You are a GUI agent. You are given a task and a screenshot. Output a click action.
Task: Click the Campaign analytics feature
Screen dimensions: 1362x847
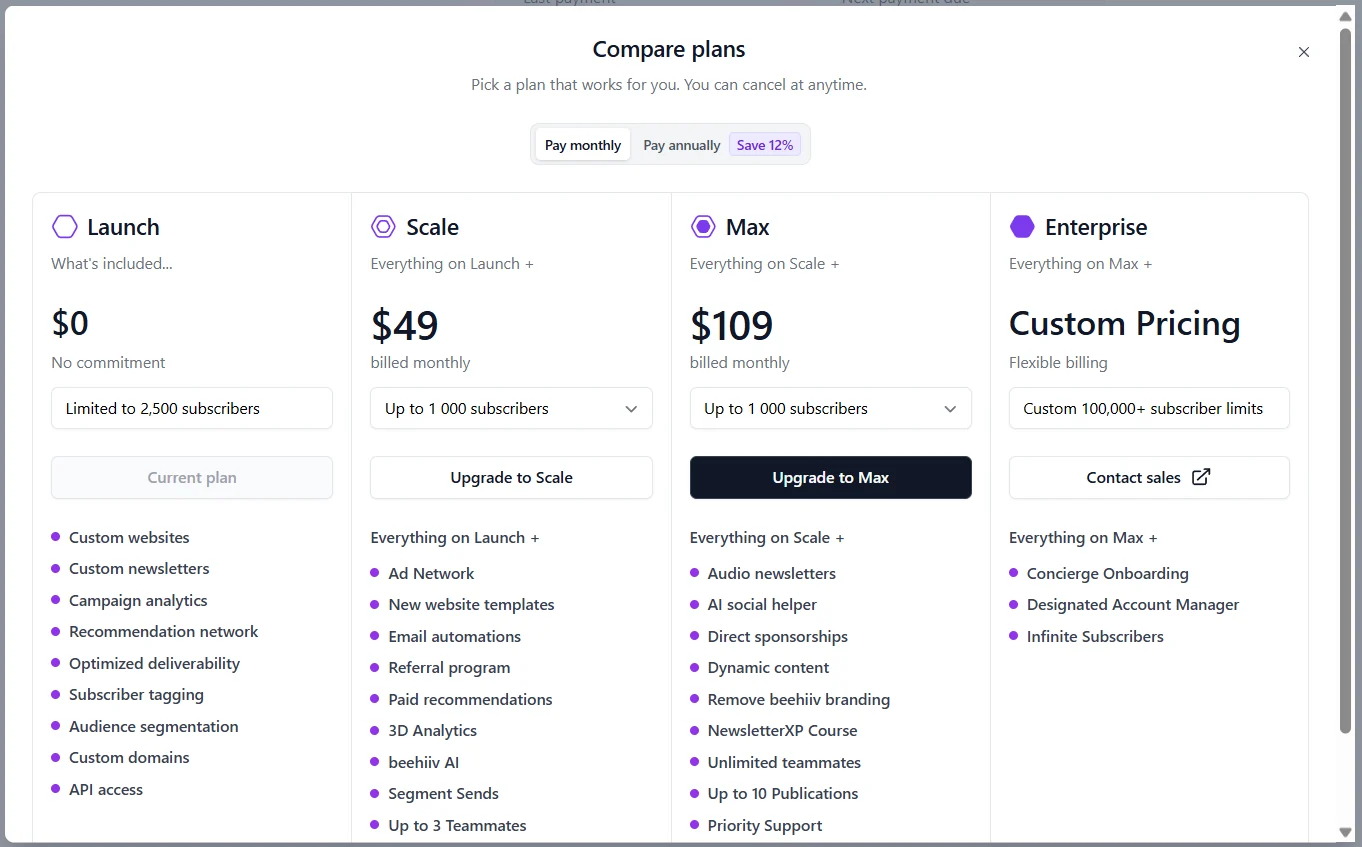pyautogui.click(x=138, y=600)
